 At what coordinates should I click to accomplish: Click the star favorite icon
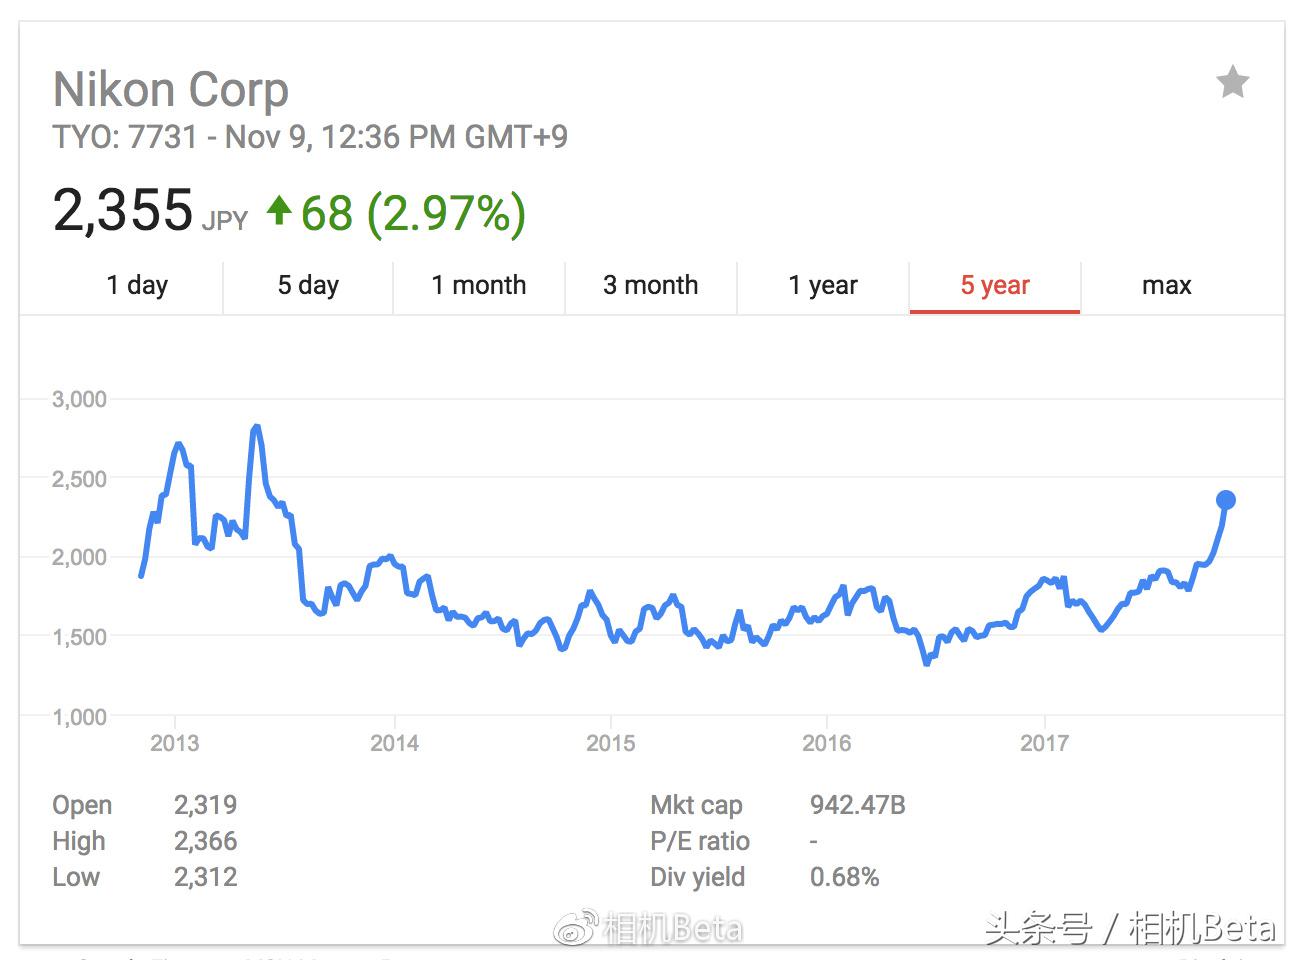pos(1232,82)
